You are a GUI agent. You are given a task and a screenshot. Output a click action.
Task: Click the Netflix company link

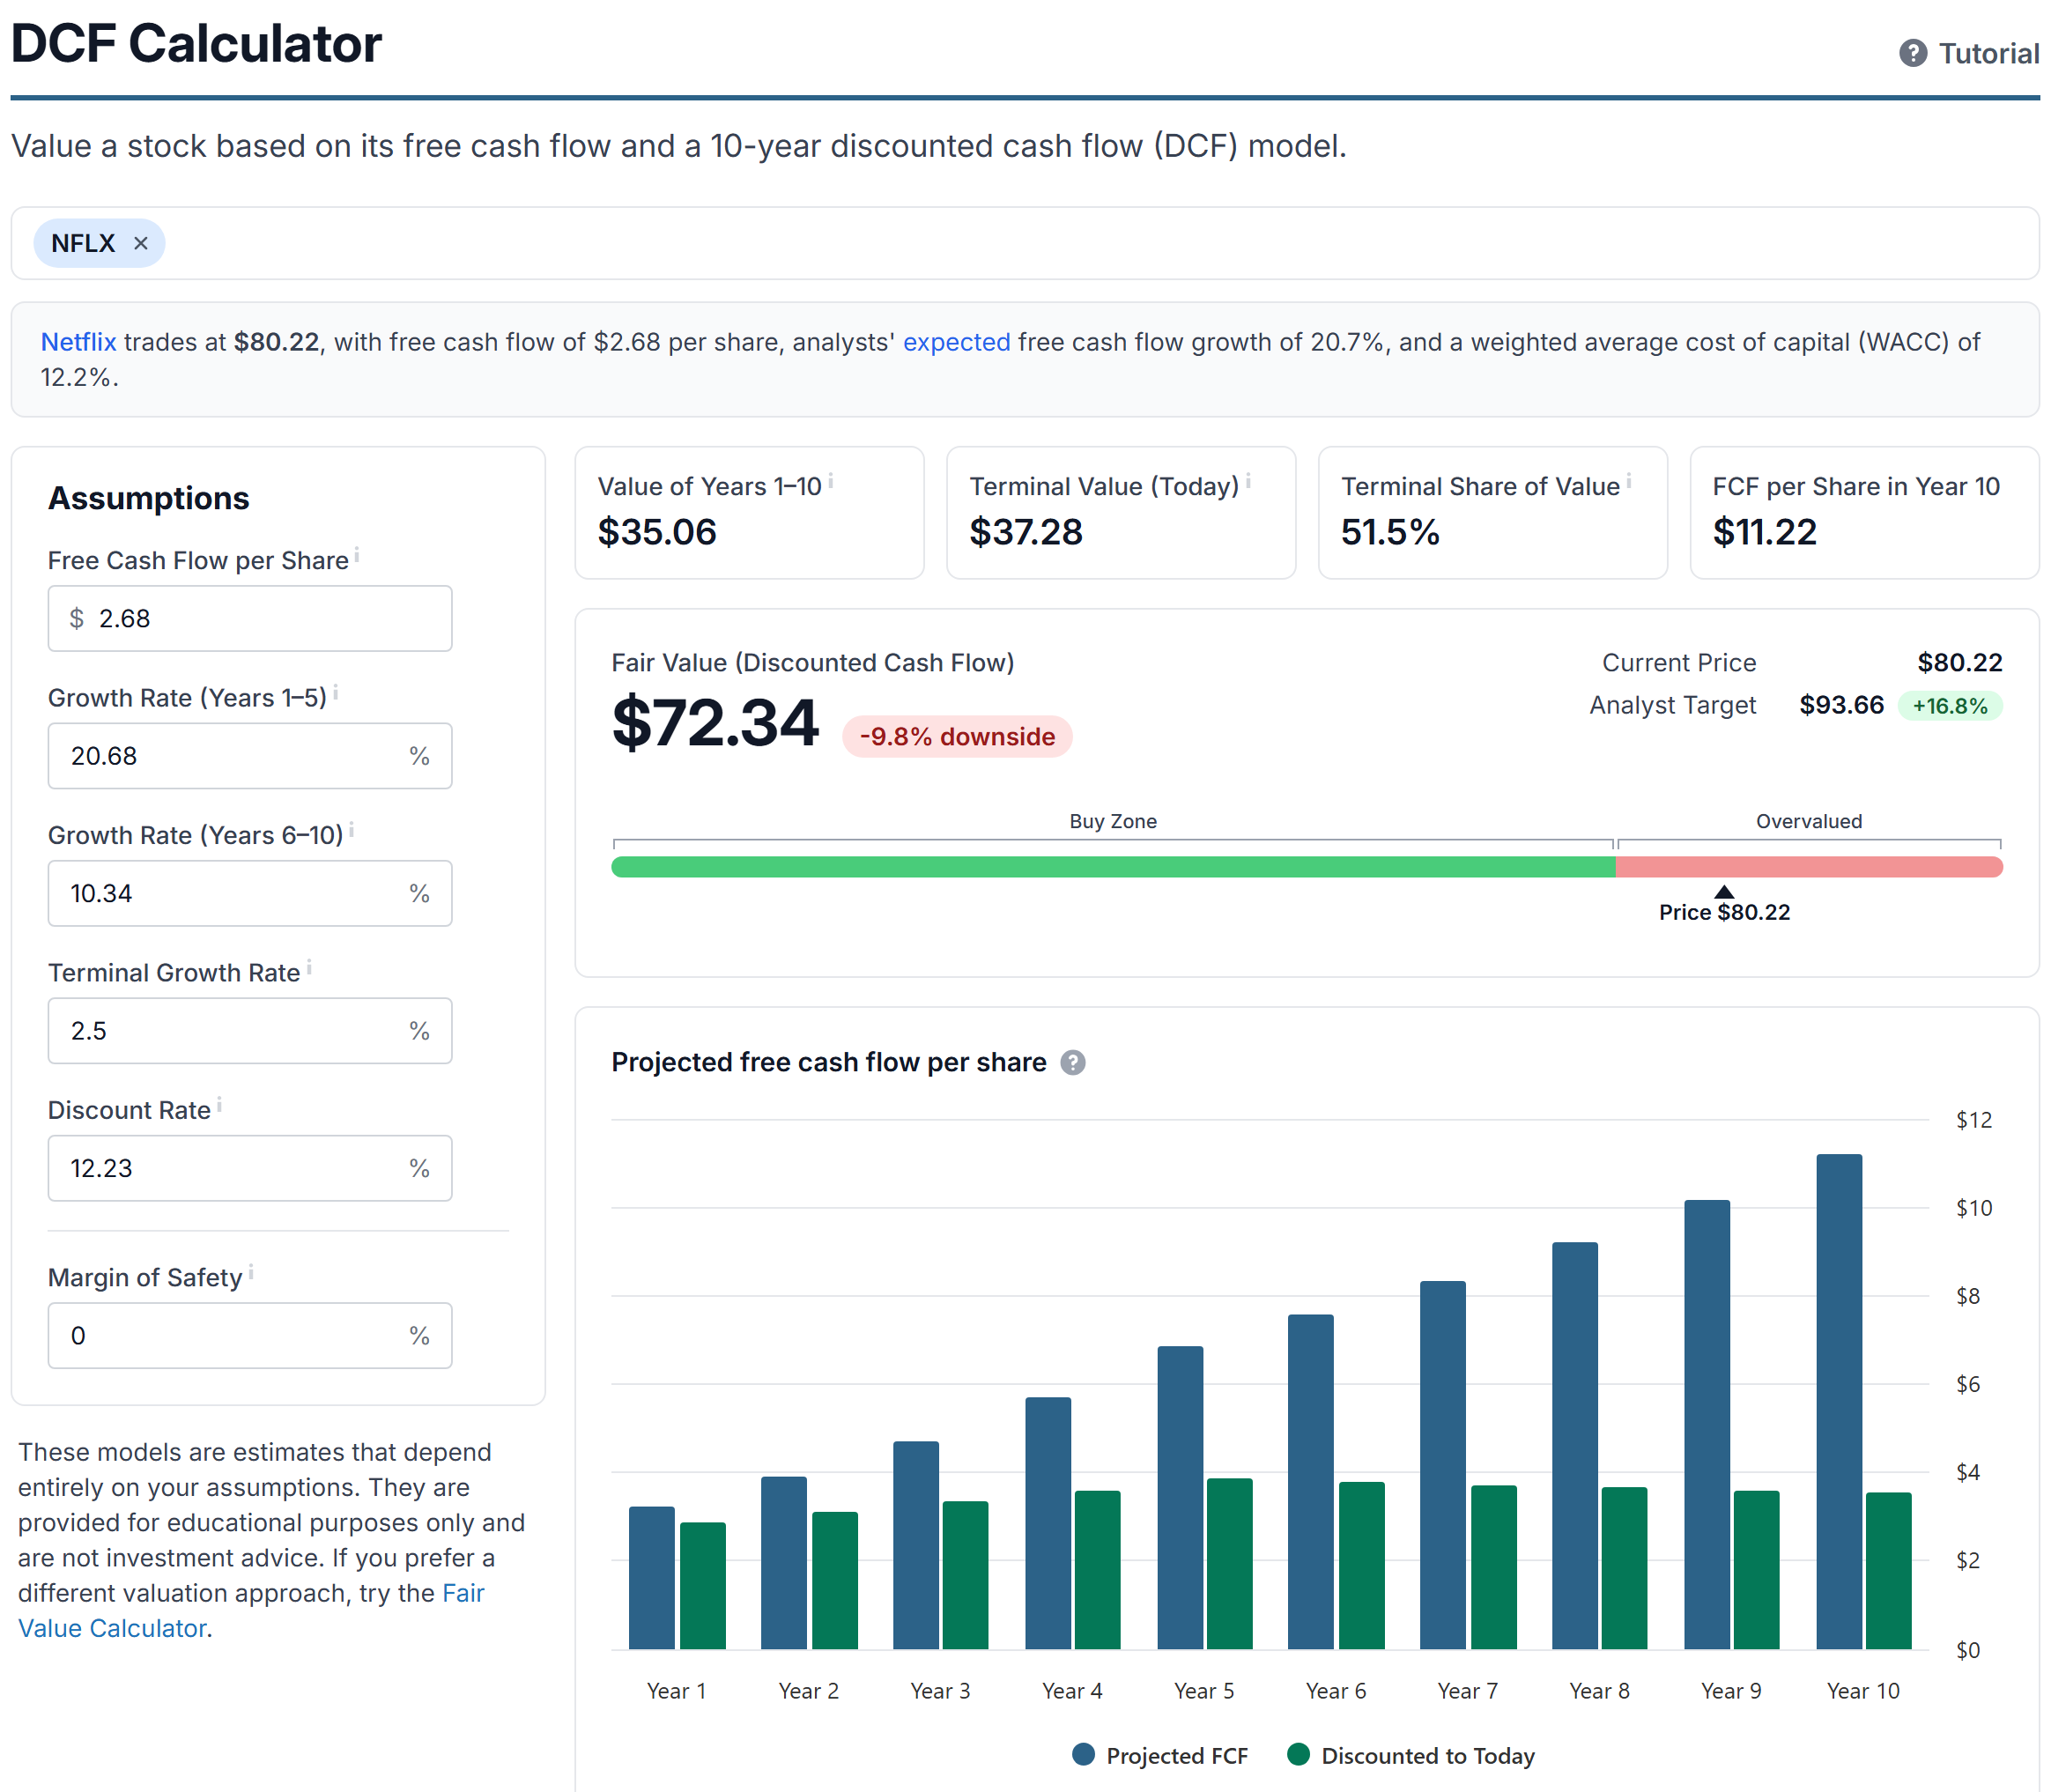tap(78, 342)
